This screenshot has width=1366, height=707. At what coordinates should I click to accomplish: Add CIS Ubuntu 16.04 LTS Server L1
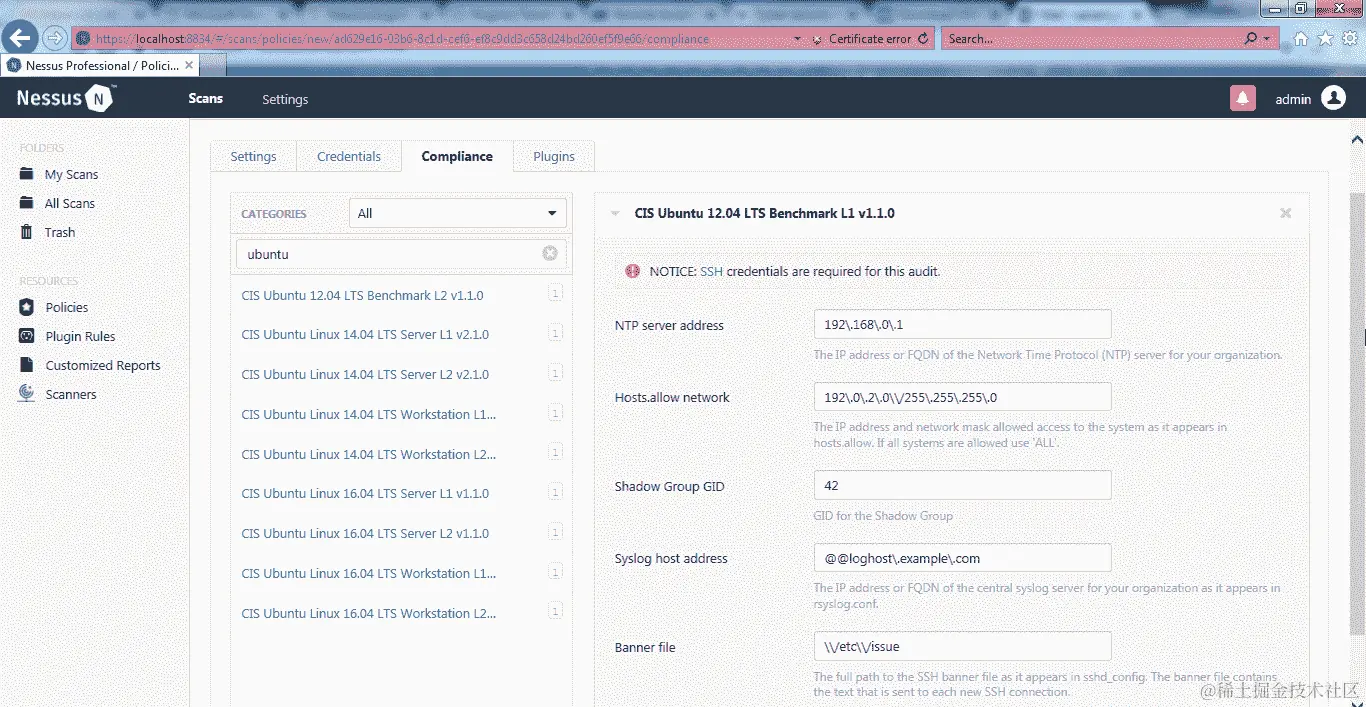click(365, 493)
